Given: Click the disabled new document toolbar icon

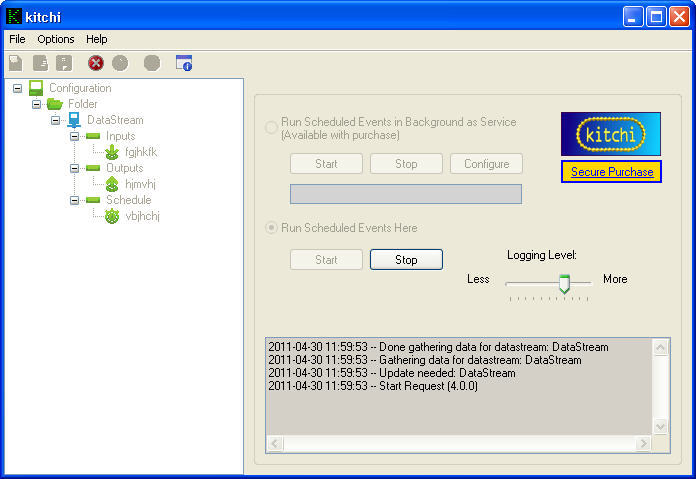Looking at the screenshot, I should click(x=16, y=63).
